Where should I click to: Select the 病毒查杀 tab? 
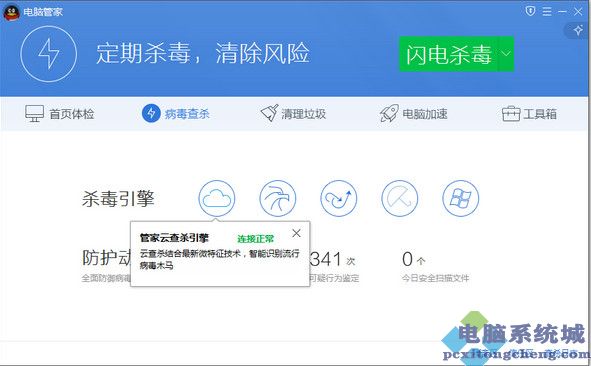(x=176, y=113)
